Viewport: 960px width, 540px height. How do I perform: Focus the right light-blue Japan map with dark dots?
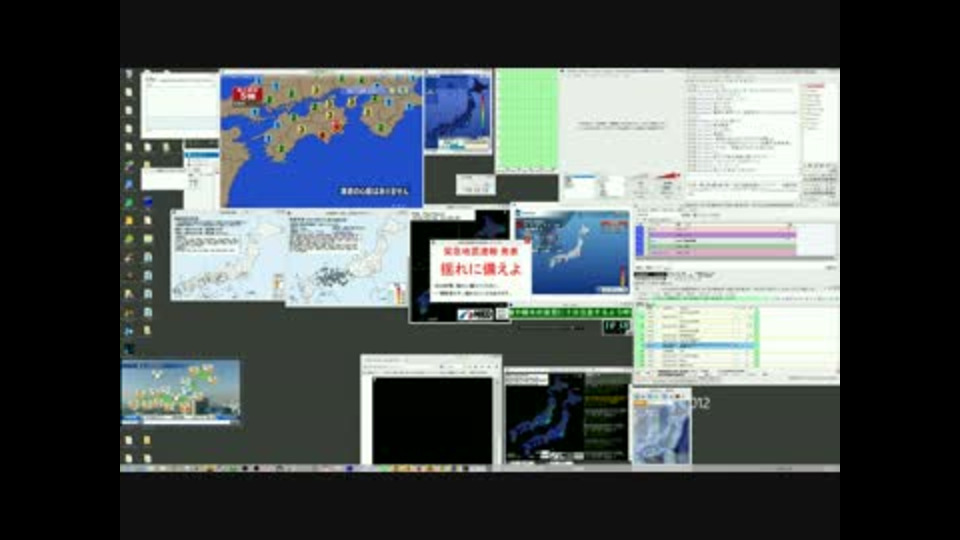(347, 258)
